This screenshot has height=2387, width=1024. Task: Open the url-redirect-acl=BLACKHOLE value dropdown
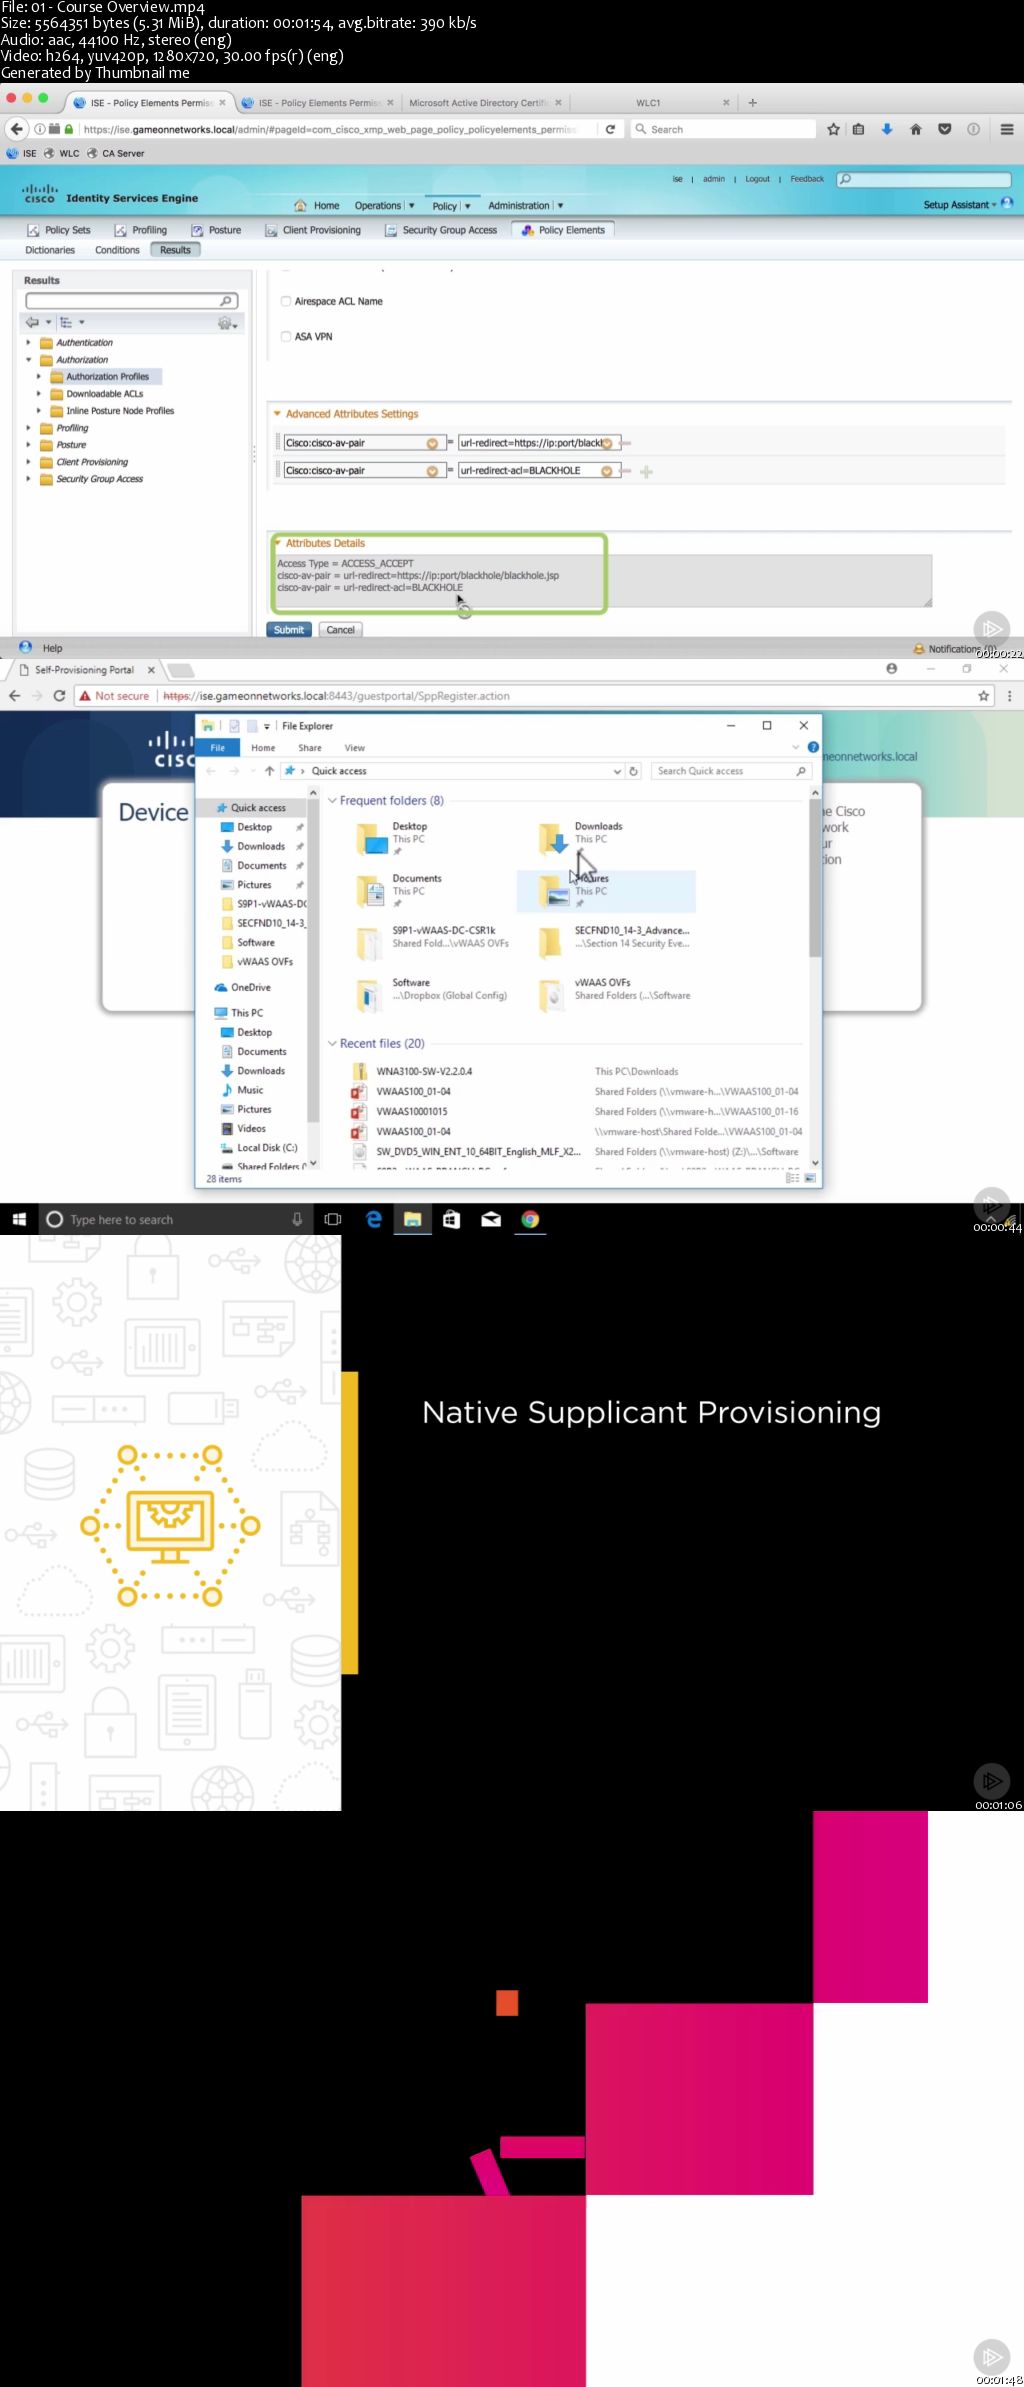click(x=606, y=471)
